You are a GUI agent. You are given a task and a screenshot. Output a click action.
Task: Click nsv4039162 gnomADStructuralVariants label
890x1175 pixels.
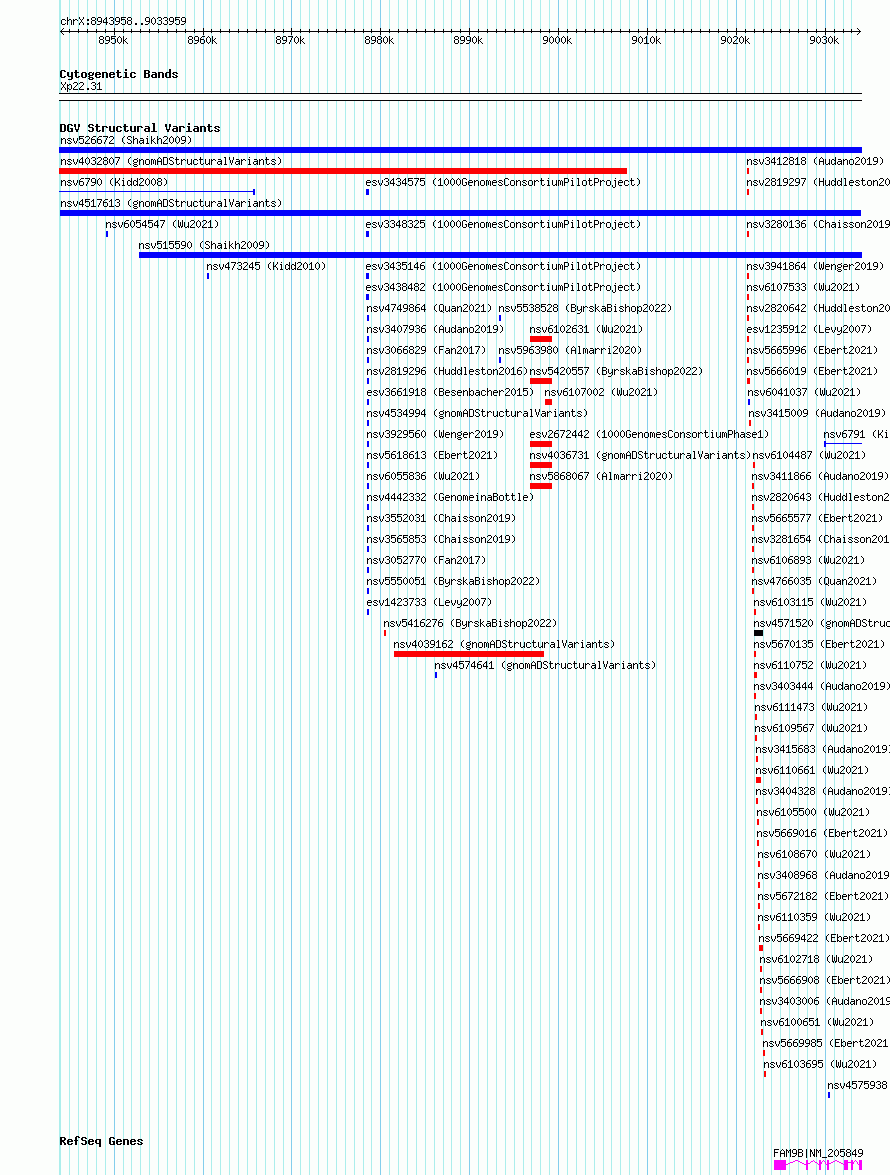click(504, 644)
